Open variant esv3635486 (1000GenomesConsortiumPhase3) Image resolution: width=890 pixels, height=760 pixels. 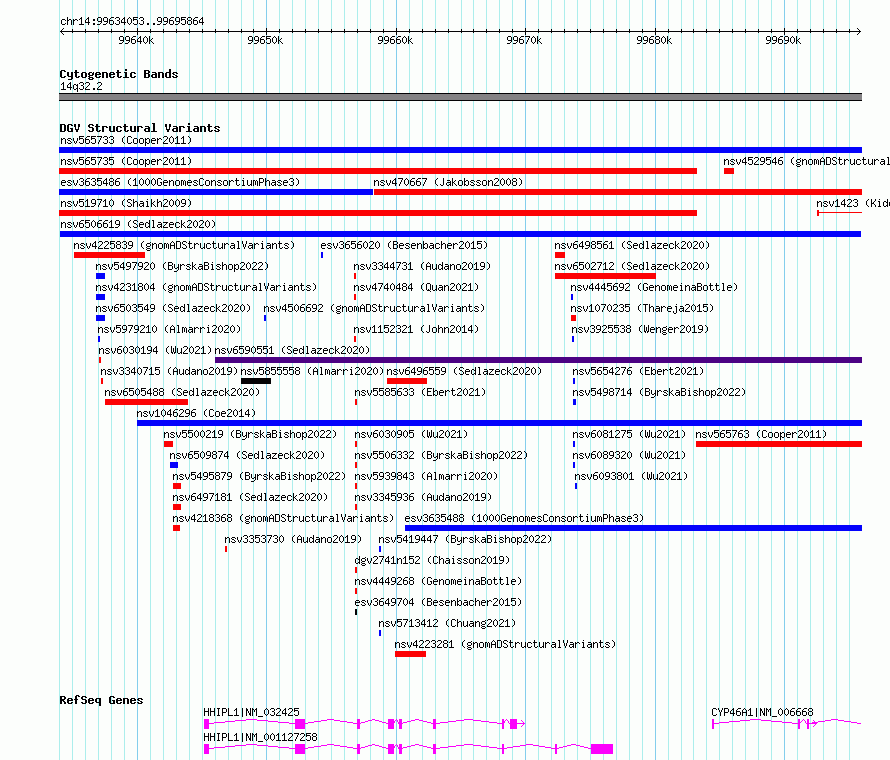(x=180, y=182)
